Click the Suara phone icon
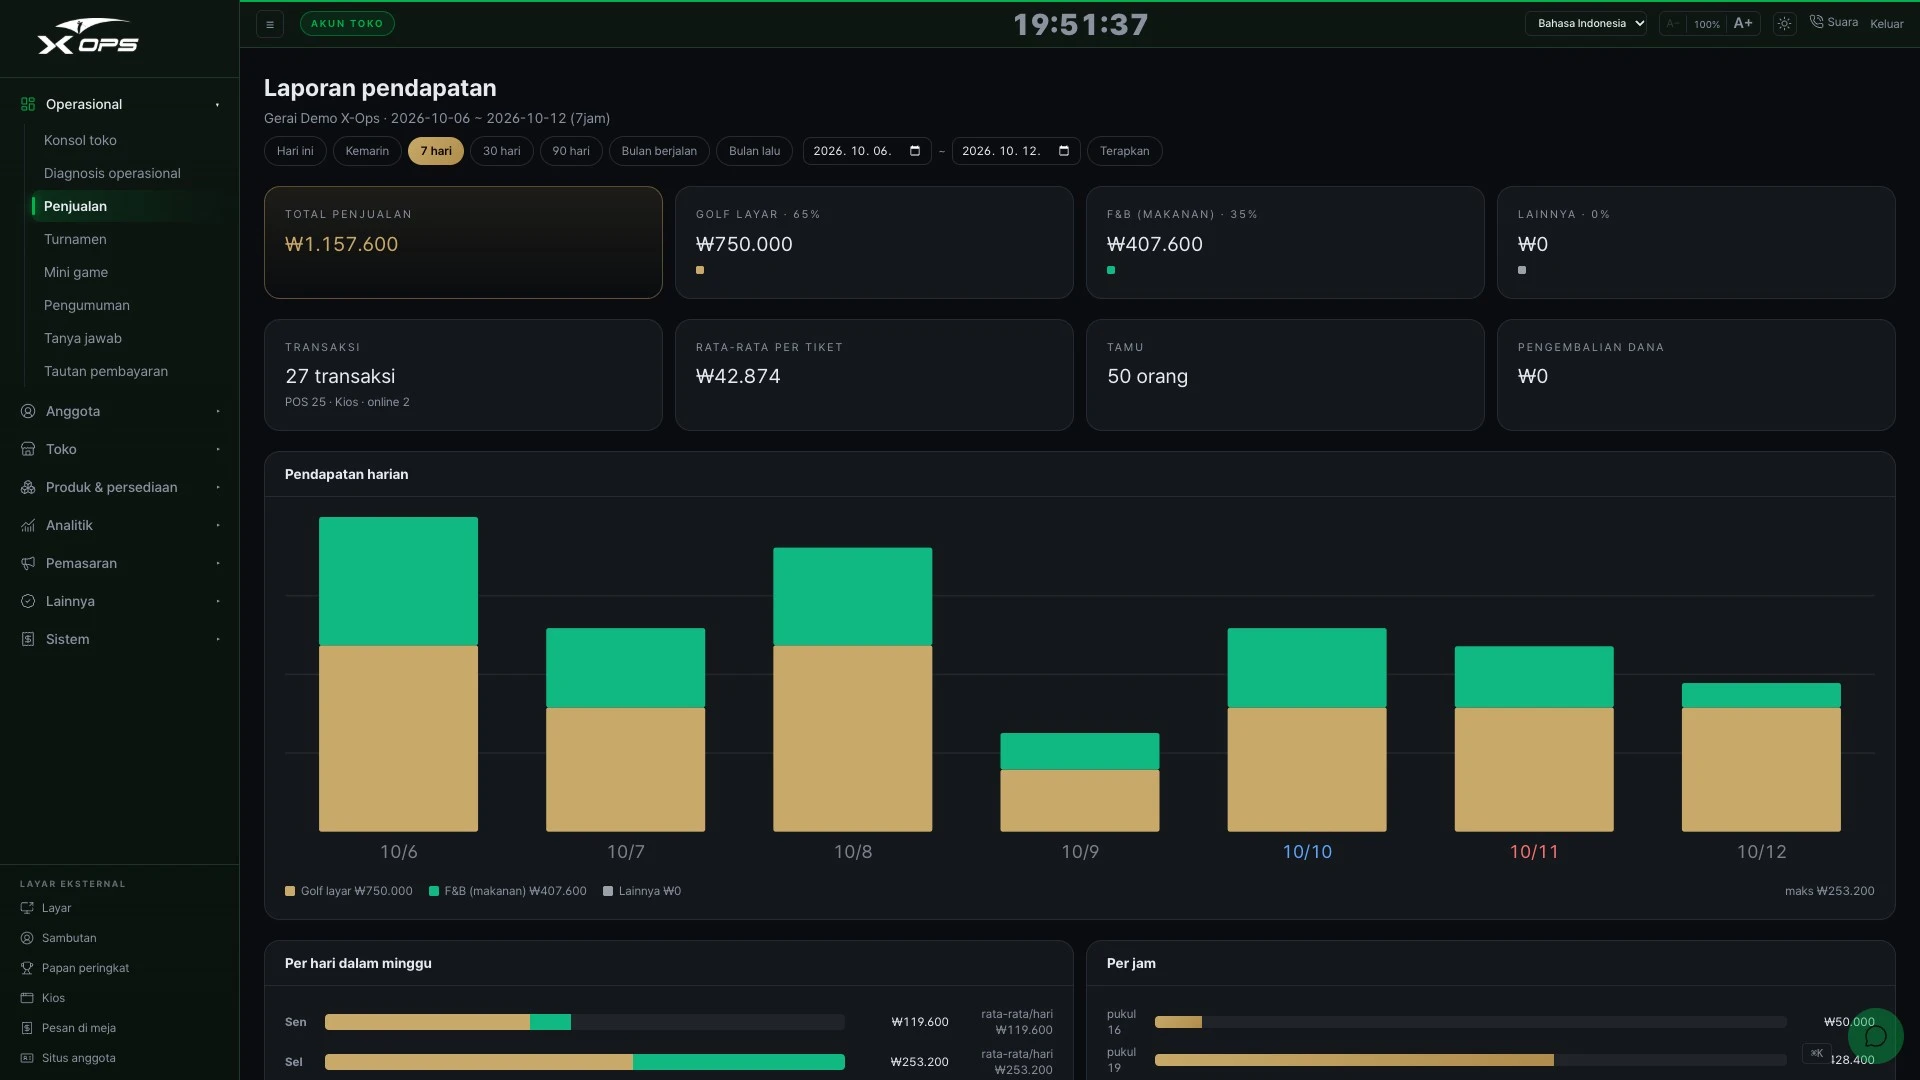The height and width of the screenshot is (1080, 1920). (1816, 22)
